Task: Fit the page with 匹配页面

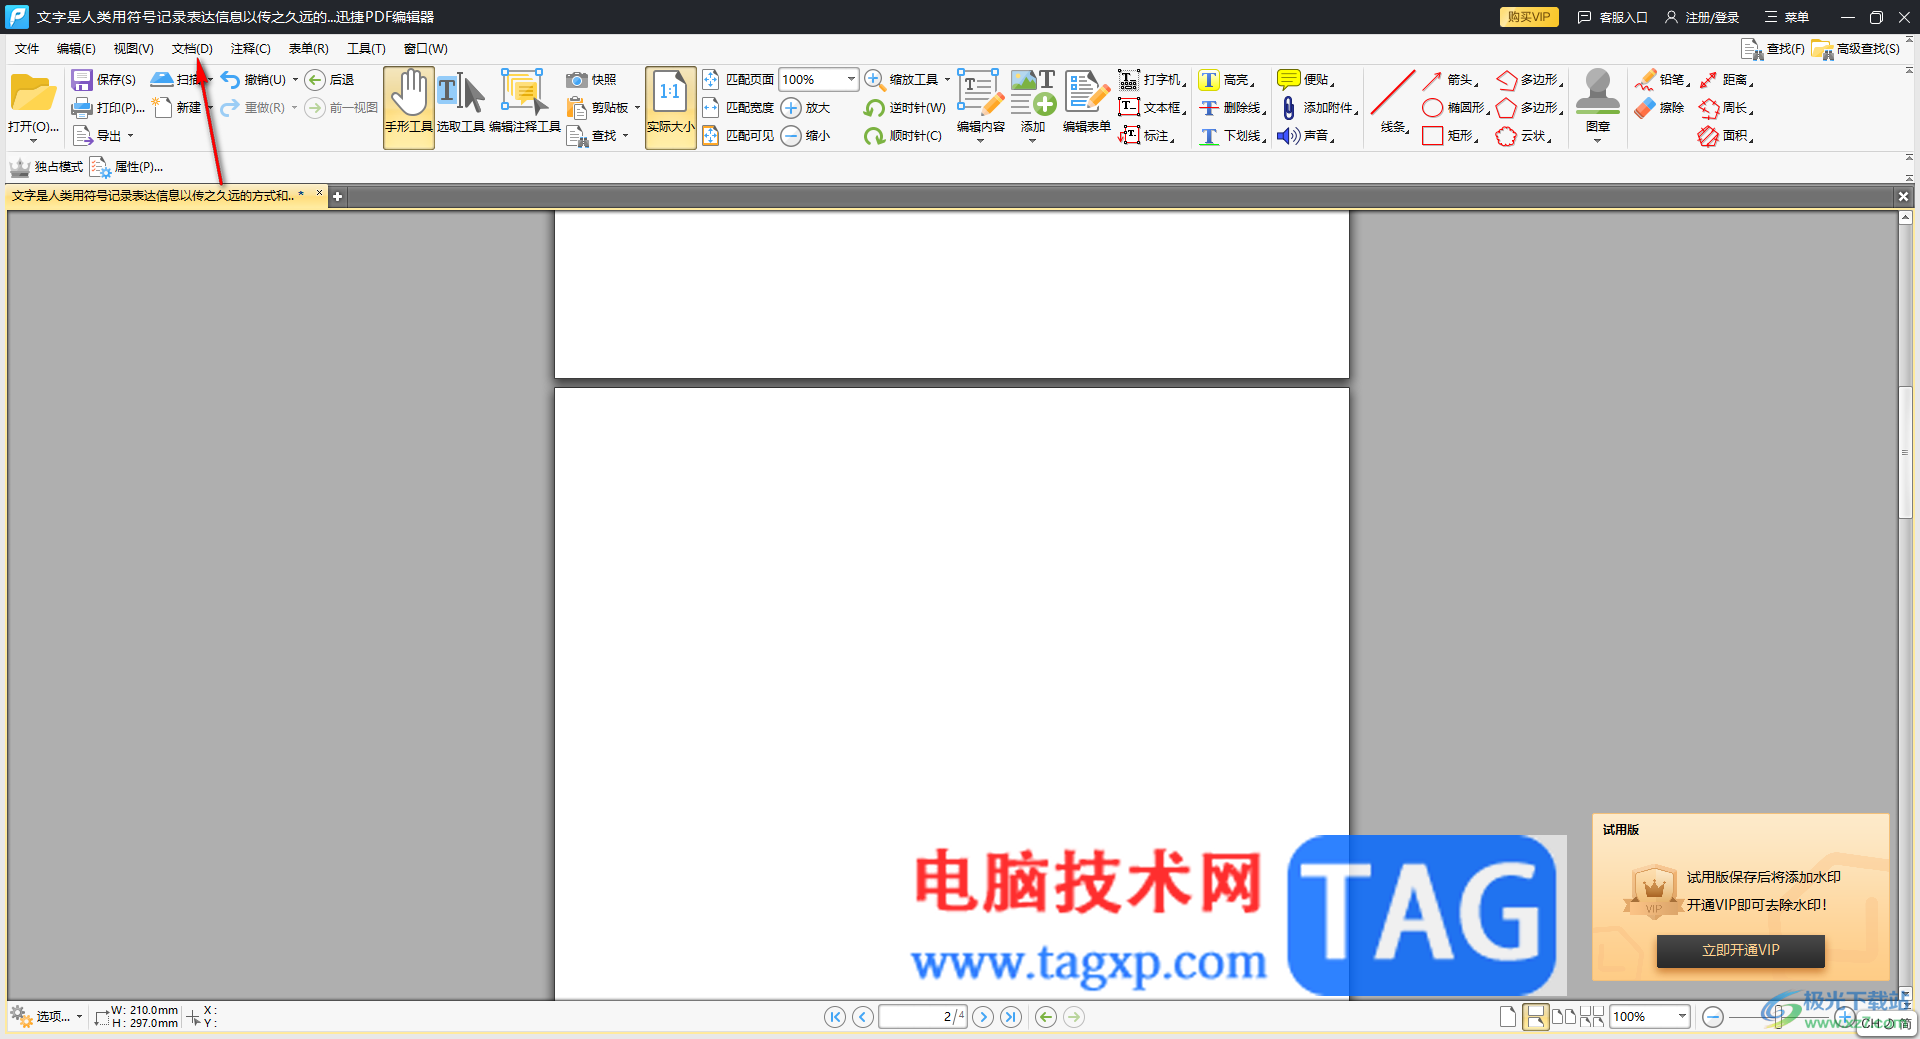Action: (739, 80)
